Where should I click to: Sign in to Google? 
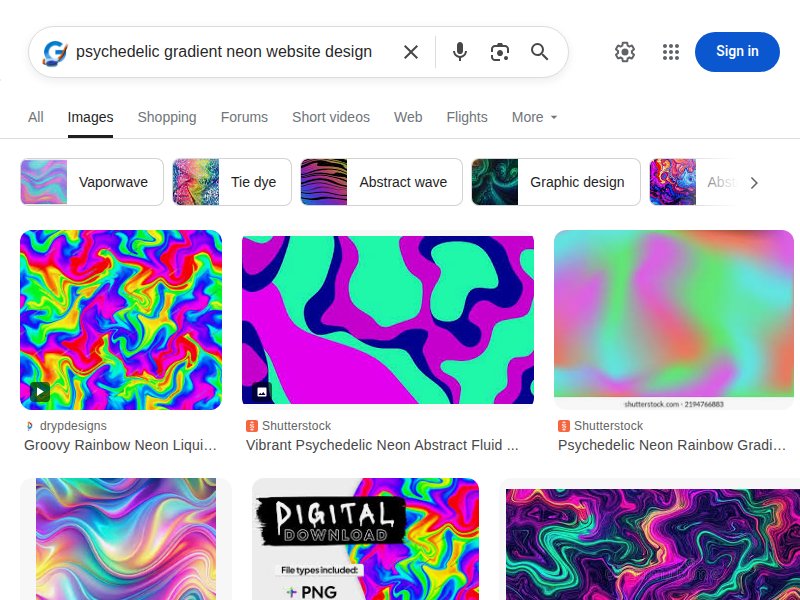737,52
